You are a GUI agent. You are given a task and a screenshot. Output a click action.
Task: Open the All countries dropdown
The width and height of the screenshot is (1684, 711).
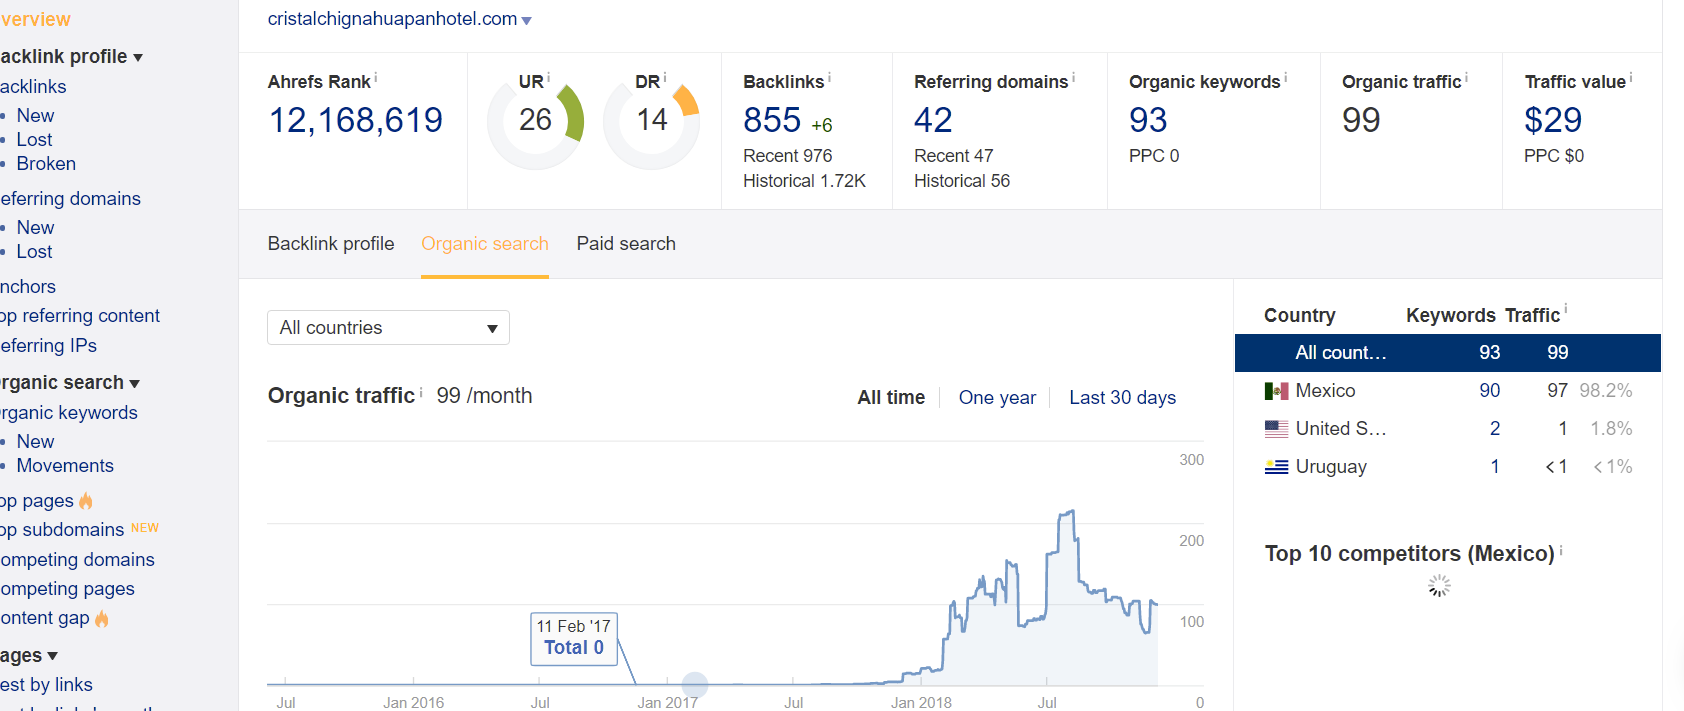coord(388,328)
